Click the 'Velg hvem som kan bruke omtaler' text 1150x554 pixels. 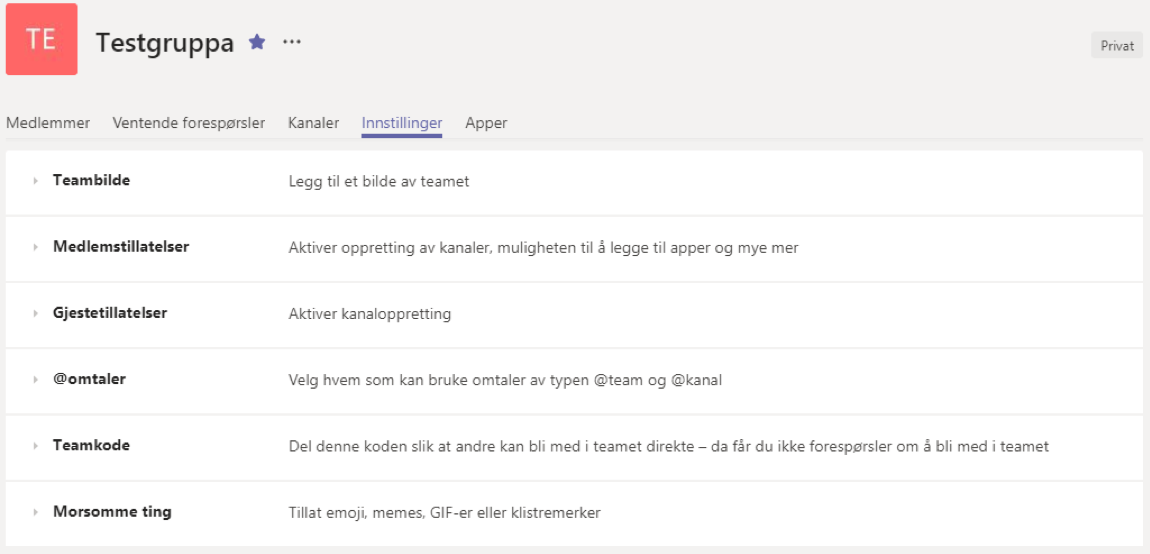(505, 380)
